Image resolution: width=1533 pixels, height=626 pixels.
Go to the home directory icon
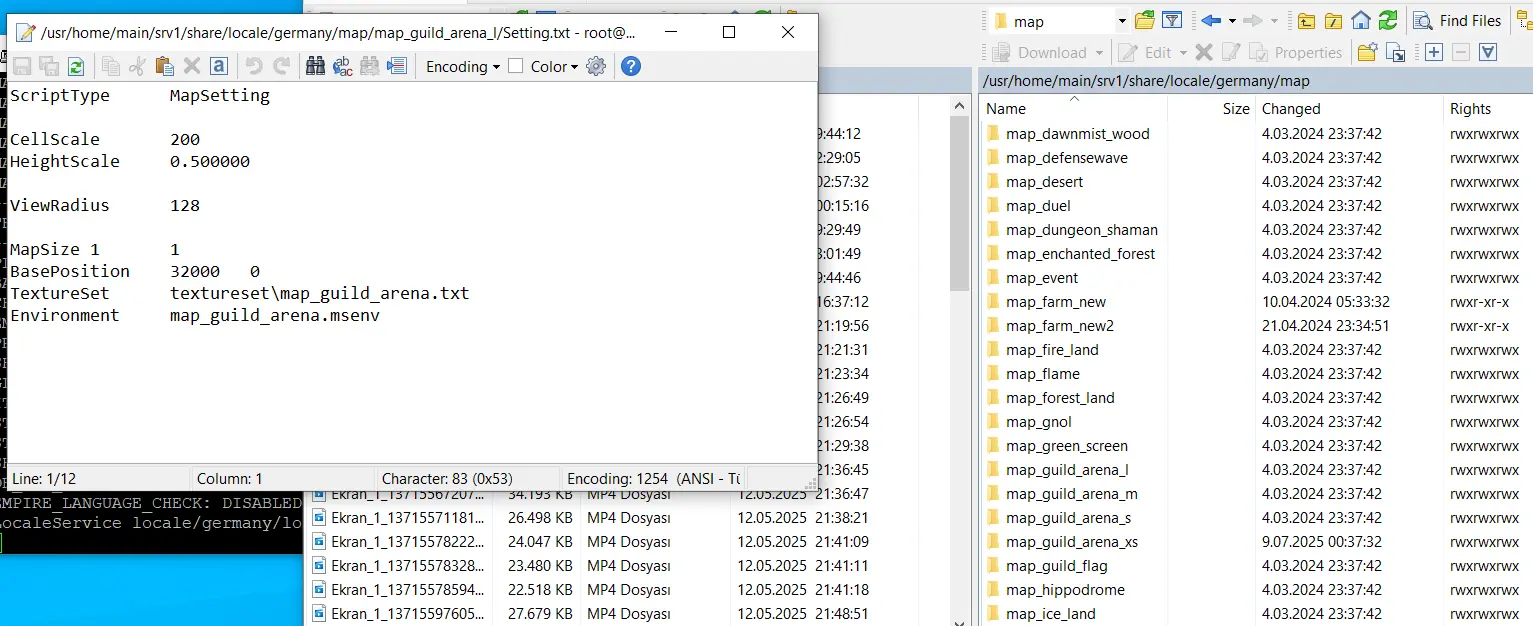1361,21
